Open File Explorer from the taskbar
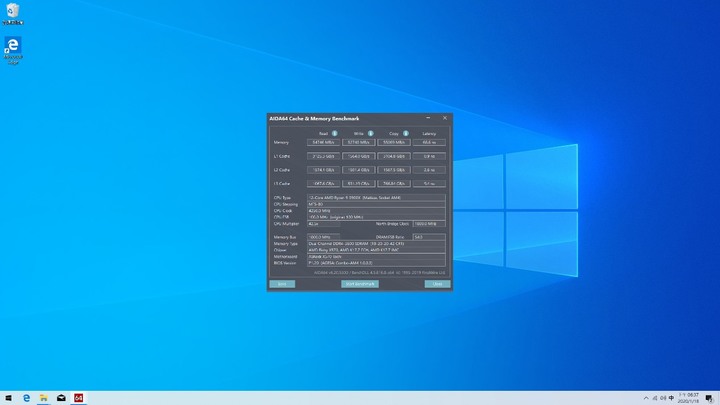Image resolution: width=720 pixels, height=405 pixels. (x=44, y=398)
